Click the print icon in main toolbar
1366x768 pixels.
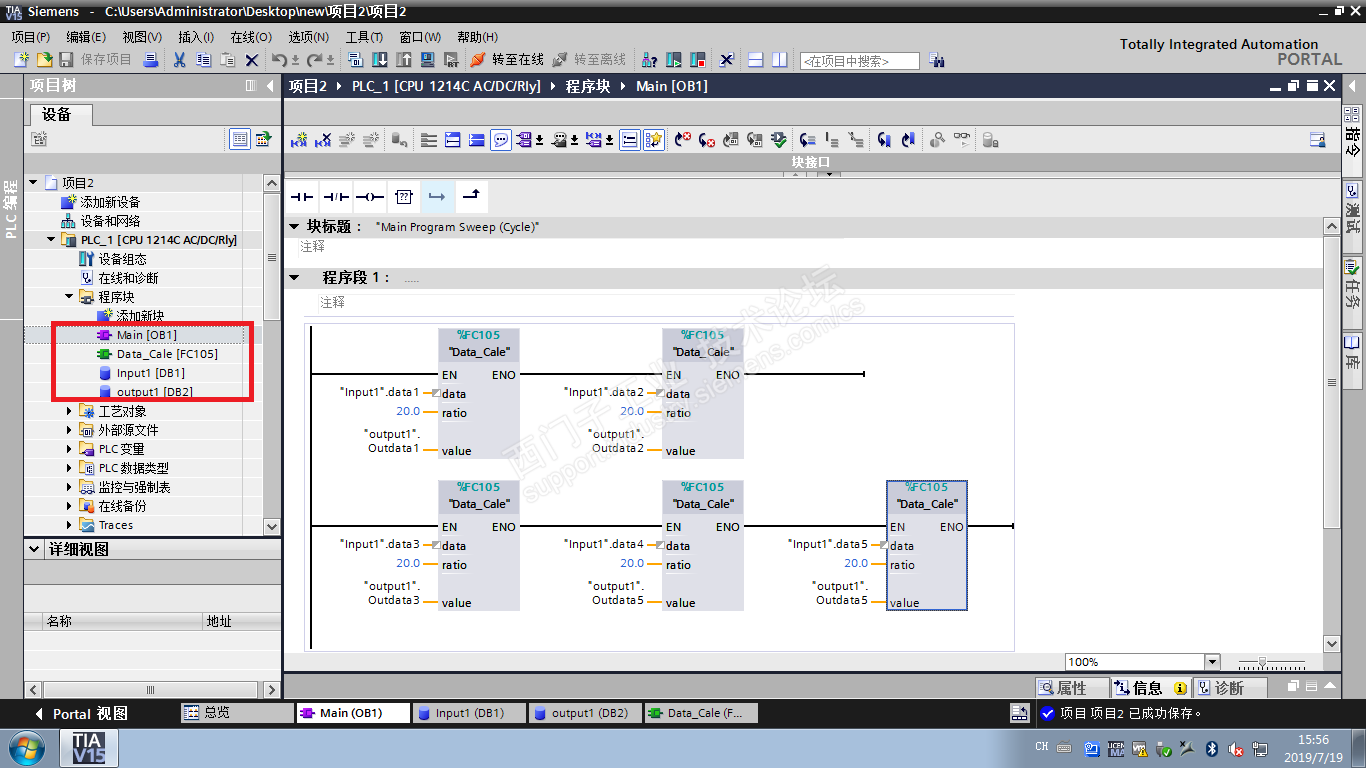[150, 60]
